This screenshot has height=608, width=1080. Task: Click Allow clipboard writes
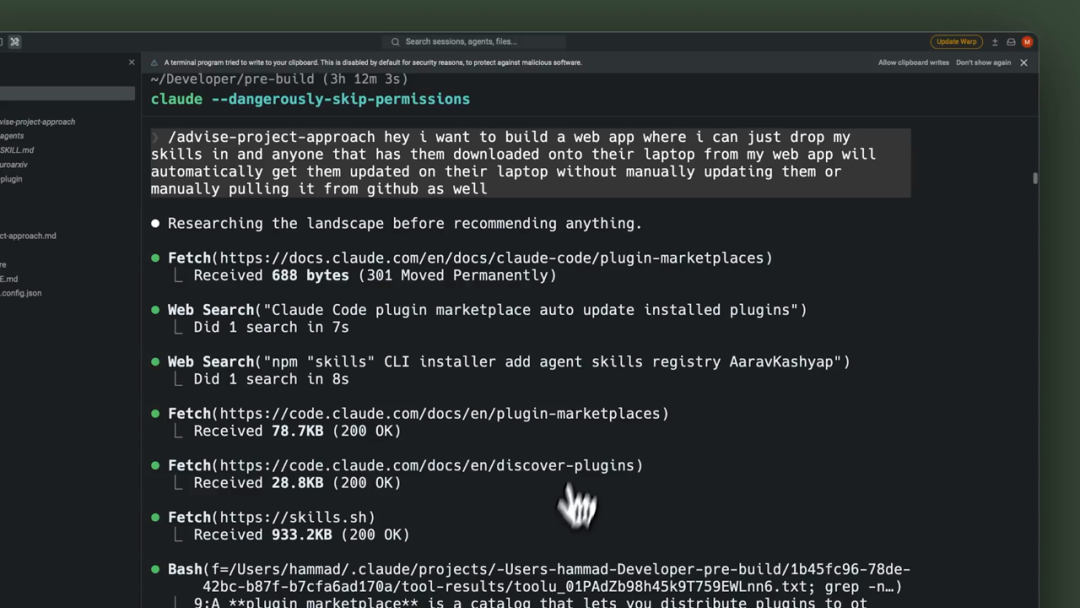click(913, 63)
